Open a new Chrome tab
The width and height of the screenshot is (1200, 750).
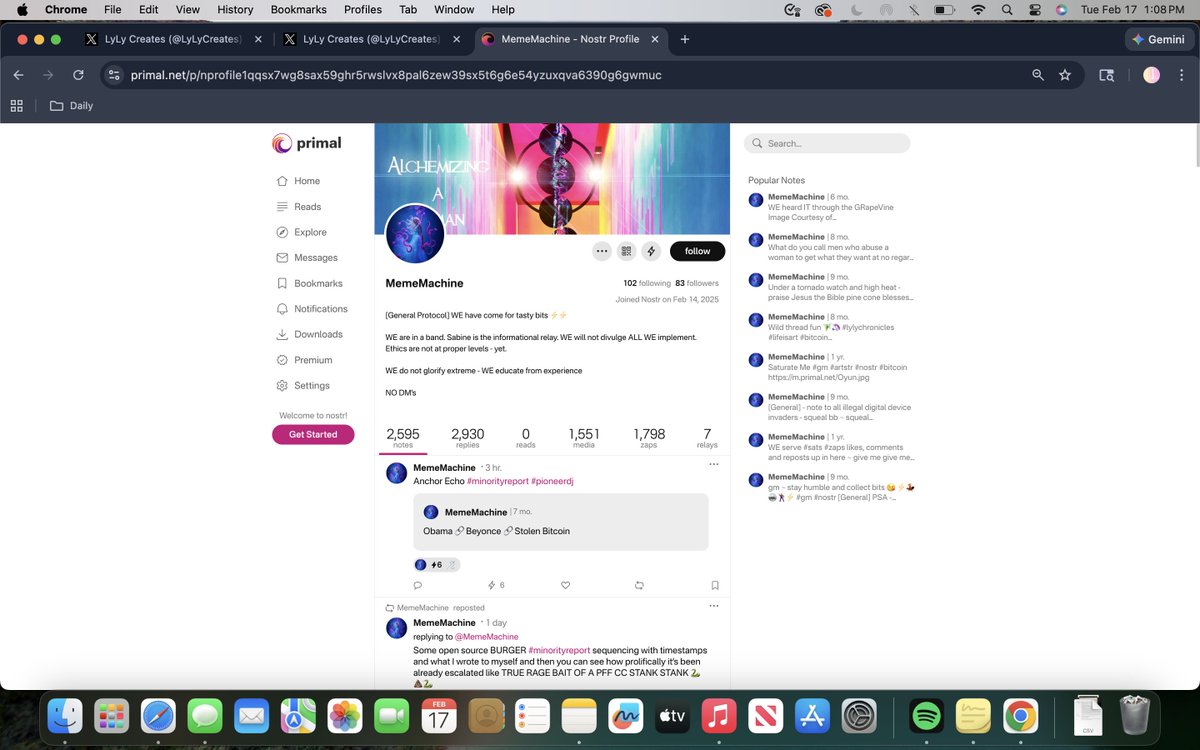coord(685,40)
